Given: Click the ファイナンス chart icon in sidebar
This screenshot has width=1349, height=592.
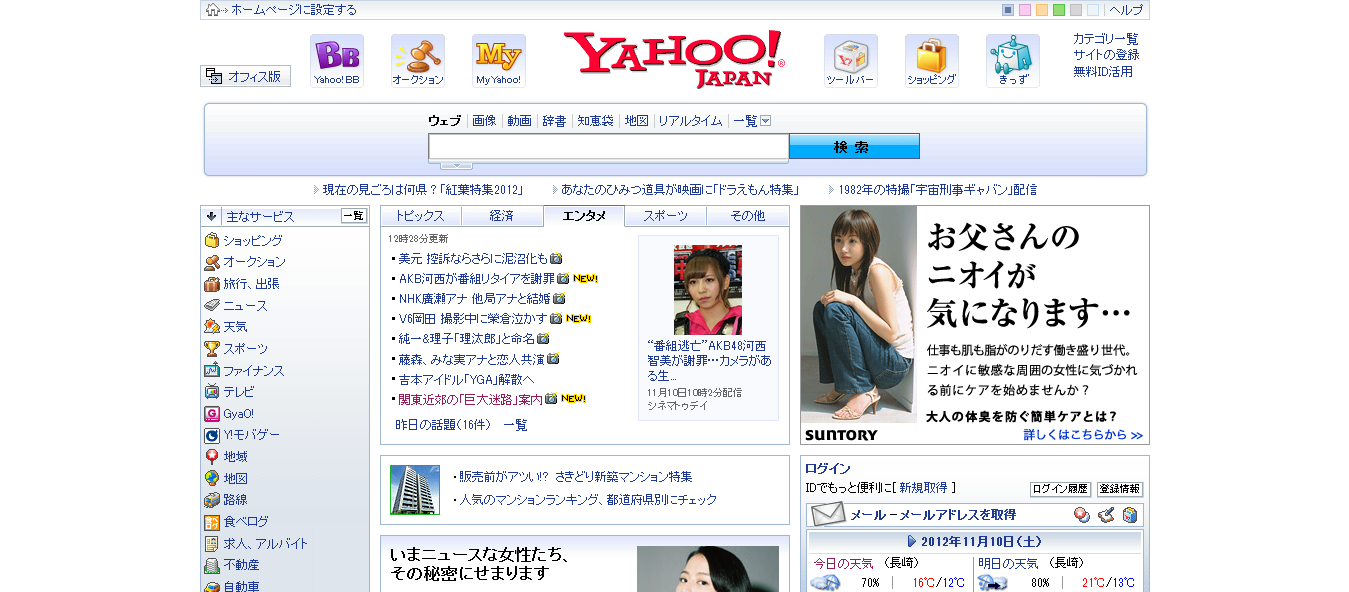Looking at the screenshot, I should 212,370.
